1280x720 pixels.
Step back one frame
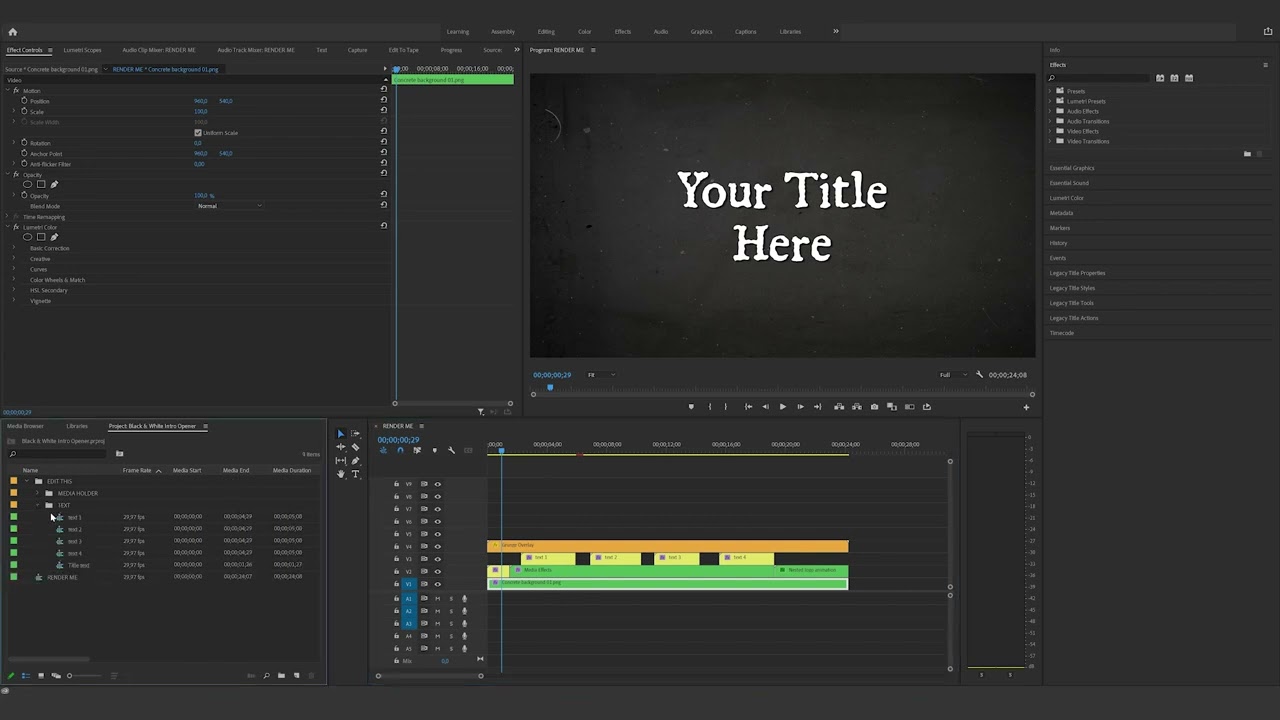tap(765, 407)
